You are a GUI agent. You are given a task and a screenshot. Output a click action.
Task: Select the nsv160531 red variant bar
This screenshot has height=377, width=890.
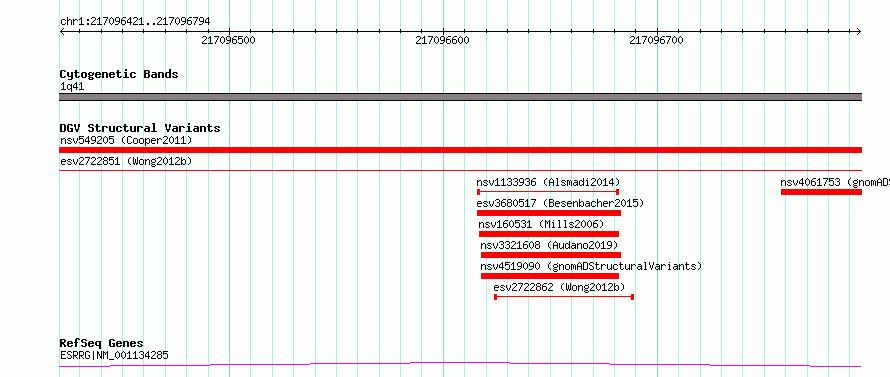tap(549, 234)
